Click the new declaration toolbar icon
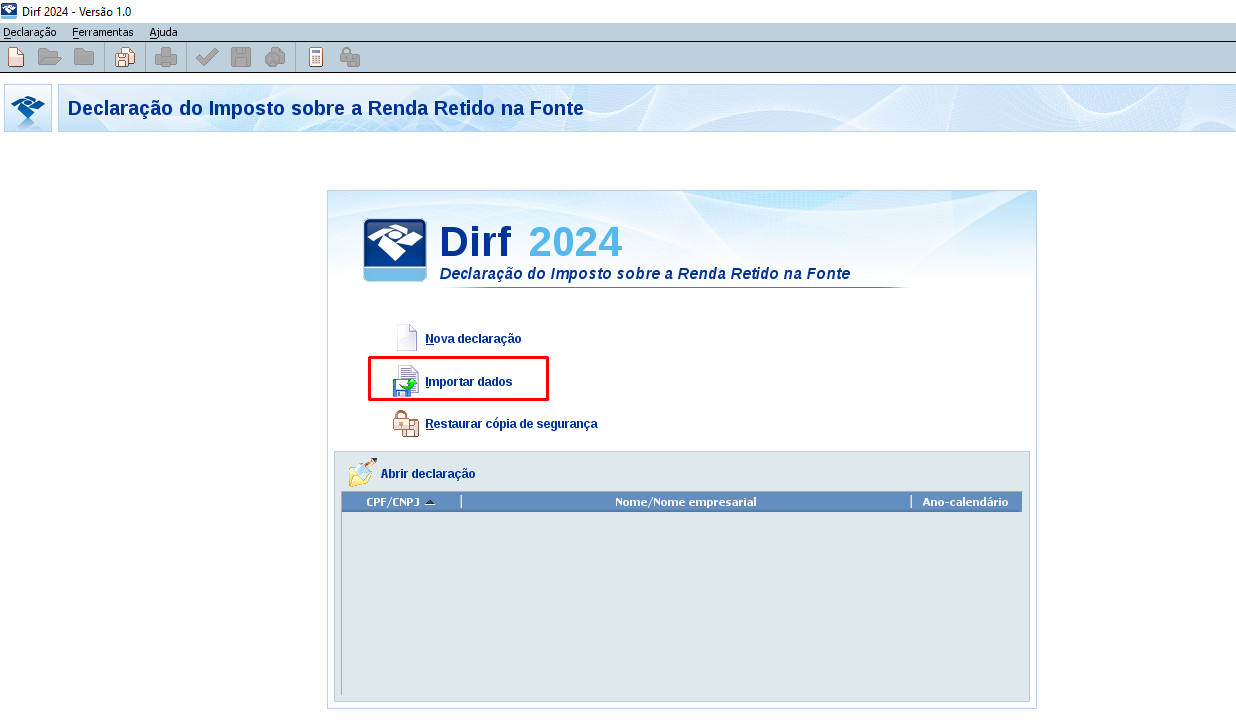This screenshot has height=722, width=1236. tap(15, 57)
